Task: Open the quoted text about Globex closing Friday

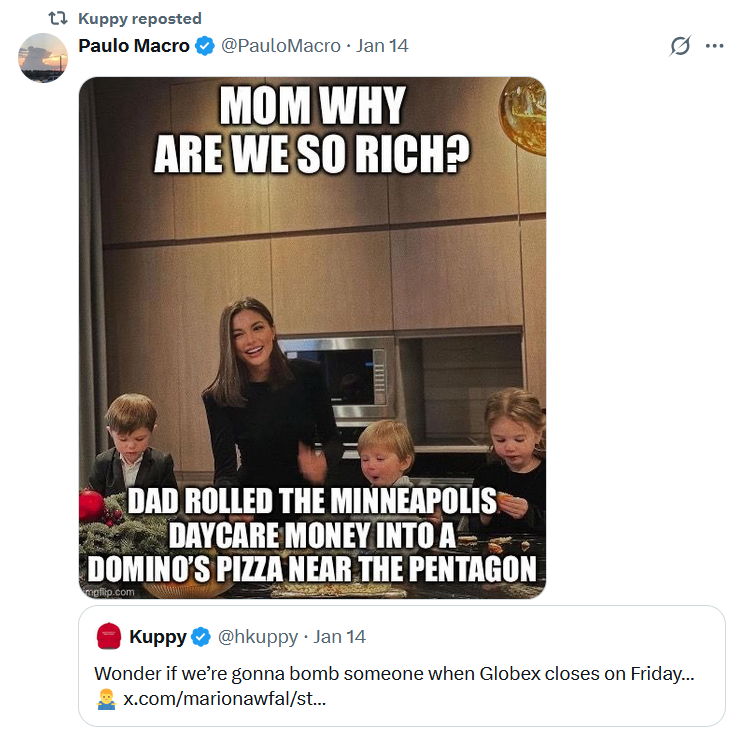Action: tap(394, 673)
